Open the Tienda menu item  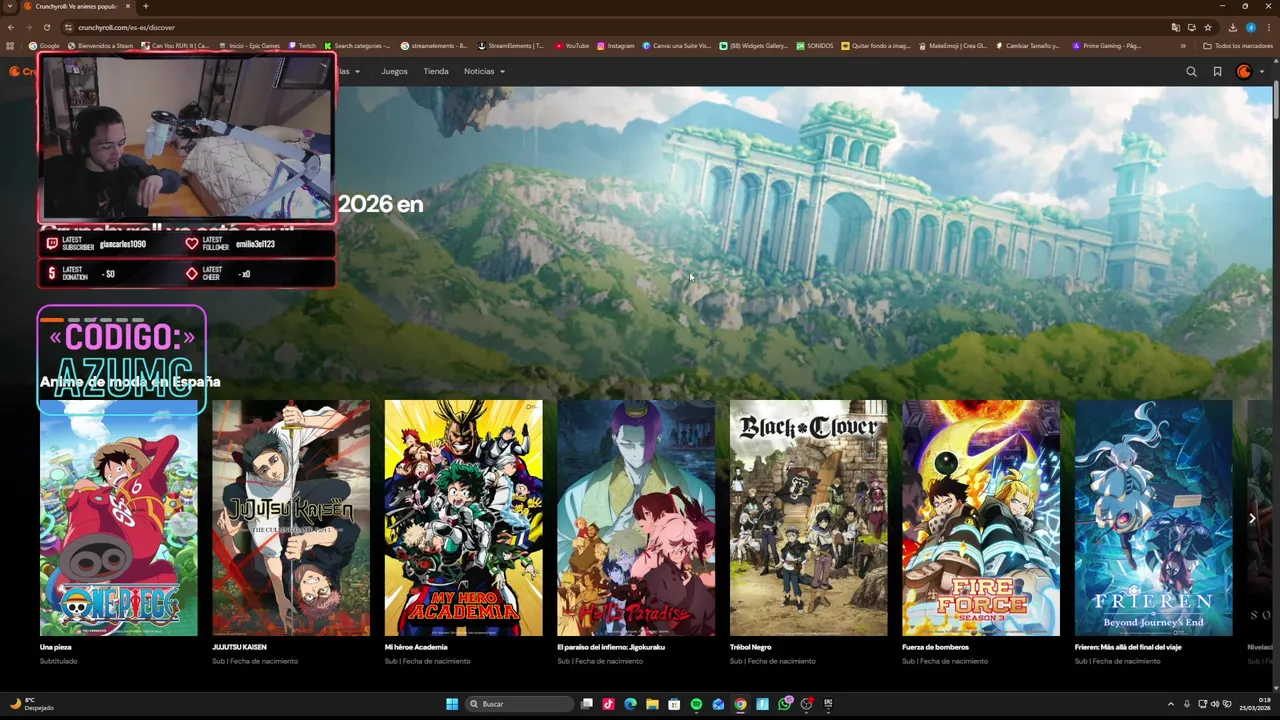coord(436,71)
